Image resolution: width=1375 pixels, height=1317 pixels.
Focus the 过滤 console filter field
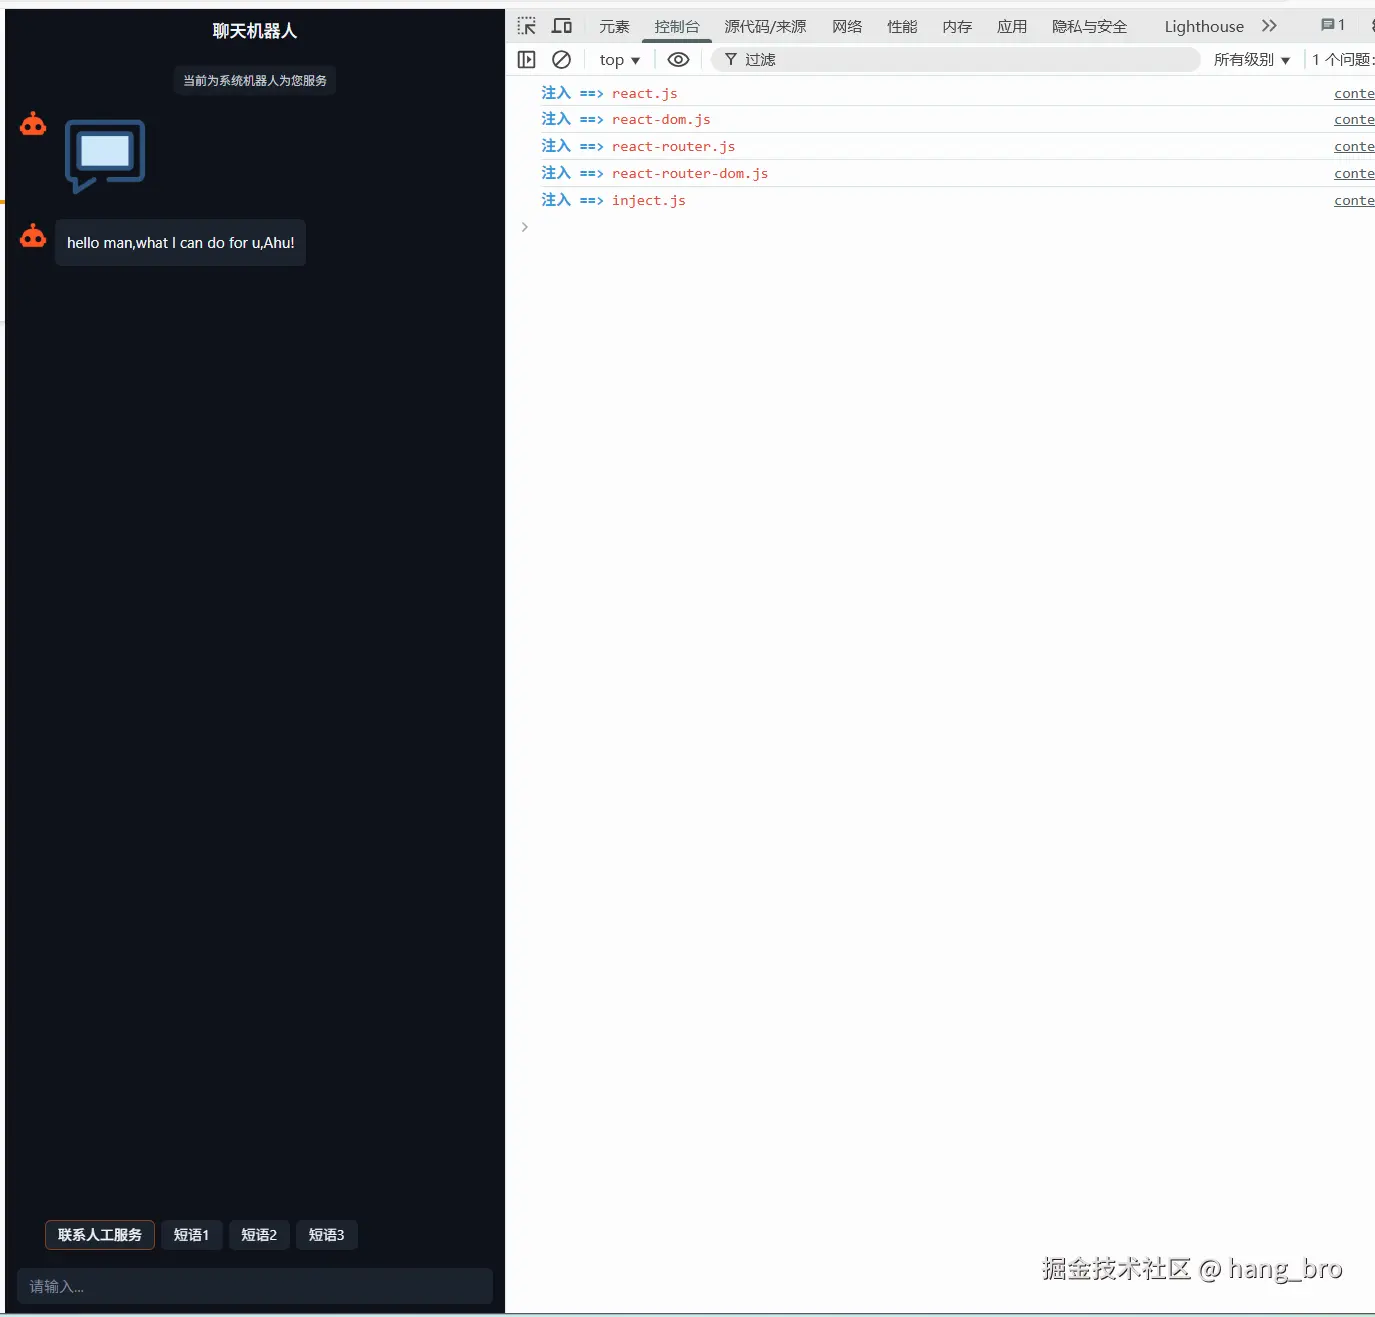(956, 60)
